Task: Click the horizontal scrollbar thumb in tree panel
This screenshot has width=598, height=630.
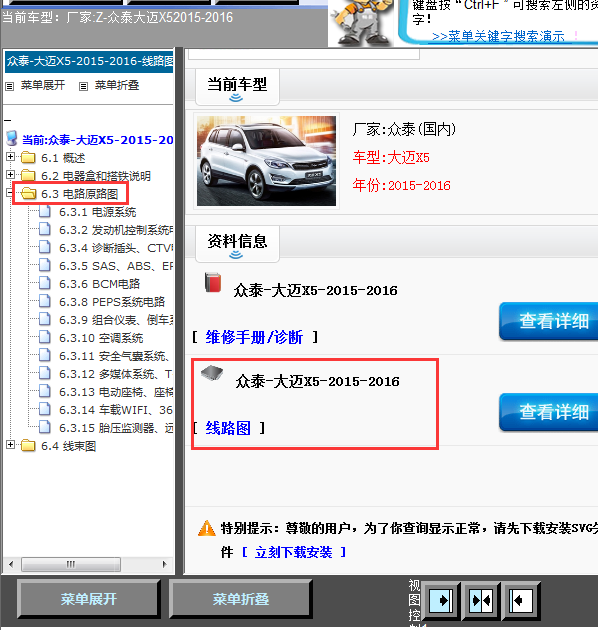Action: [x=71, y=564]
